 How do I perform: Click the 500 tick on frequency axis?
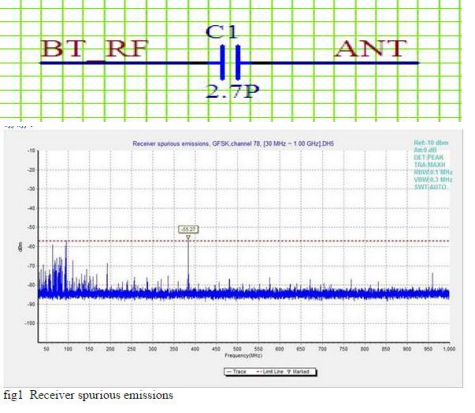pos(237,349)
